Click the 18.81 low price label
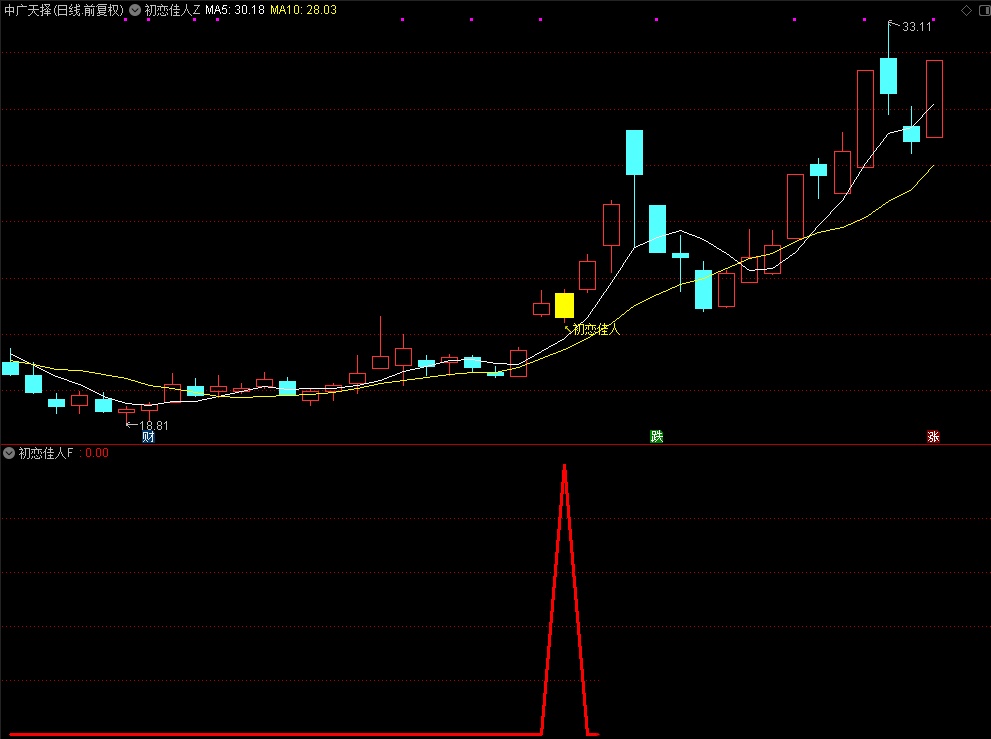 (x=154, y=425)
